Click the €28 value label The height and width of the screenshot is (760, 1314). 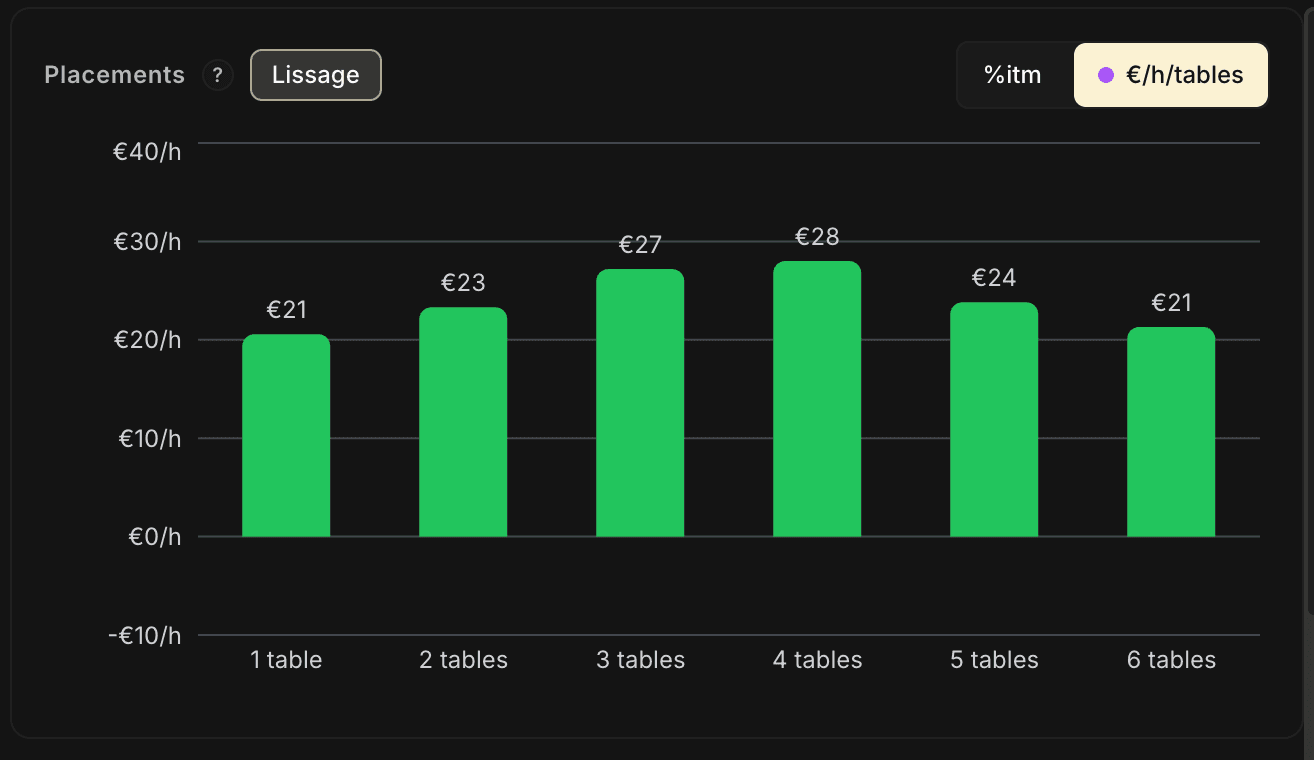(817, 237)
